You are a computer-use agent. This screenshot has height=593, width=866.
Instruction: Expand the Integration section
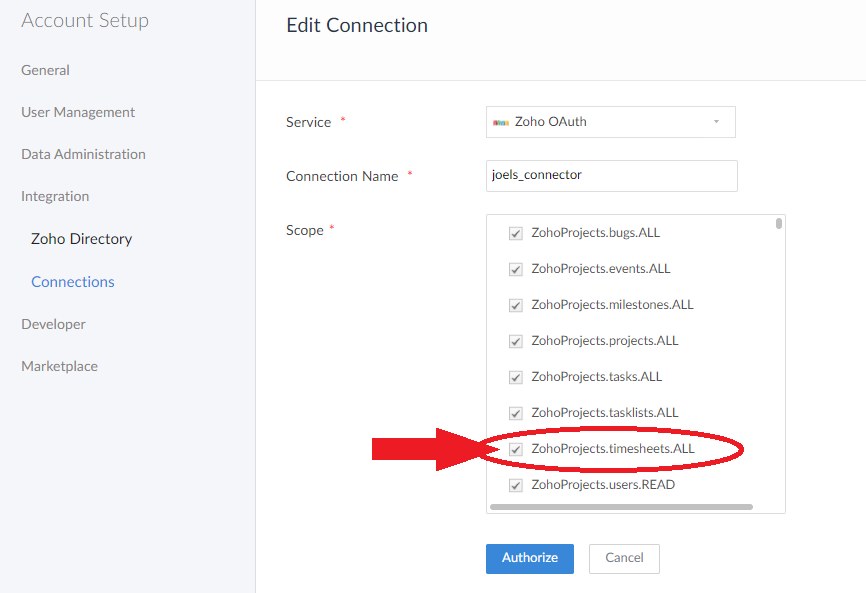pyautogui.click(x=55, y=196)
